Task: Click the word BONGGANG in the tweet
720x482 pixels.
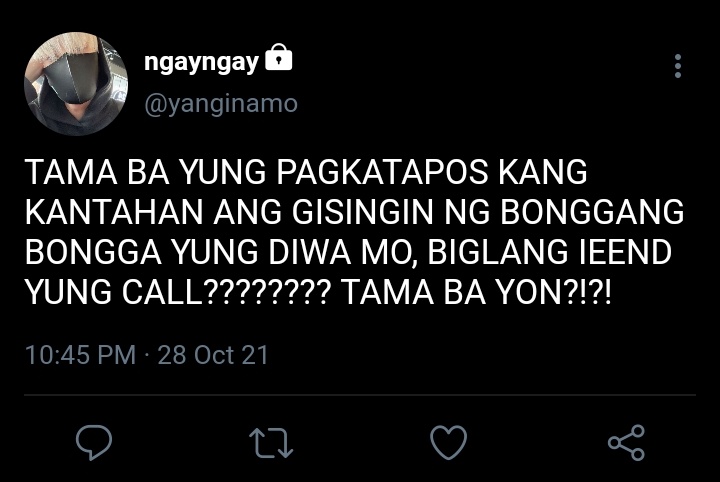Action: (x=592, y=213)
